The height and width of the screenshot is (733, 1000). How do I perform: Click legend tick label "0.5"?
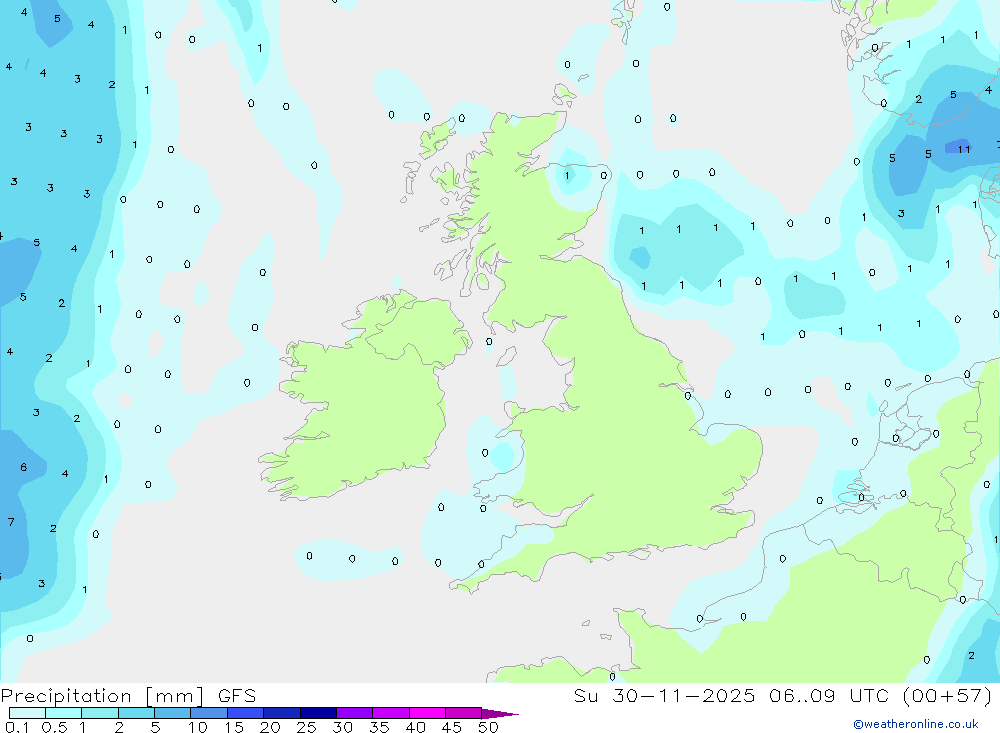click(54, 727)
